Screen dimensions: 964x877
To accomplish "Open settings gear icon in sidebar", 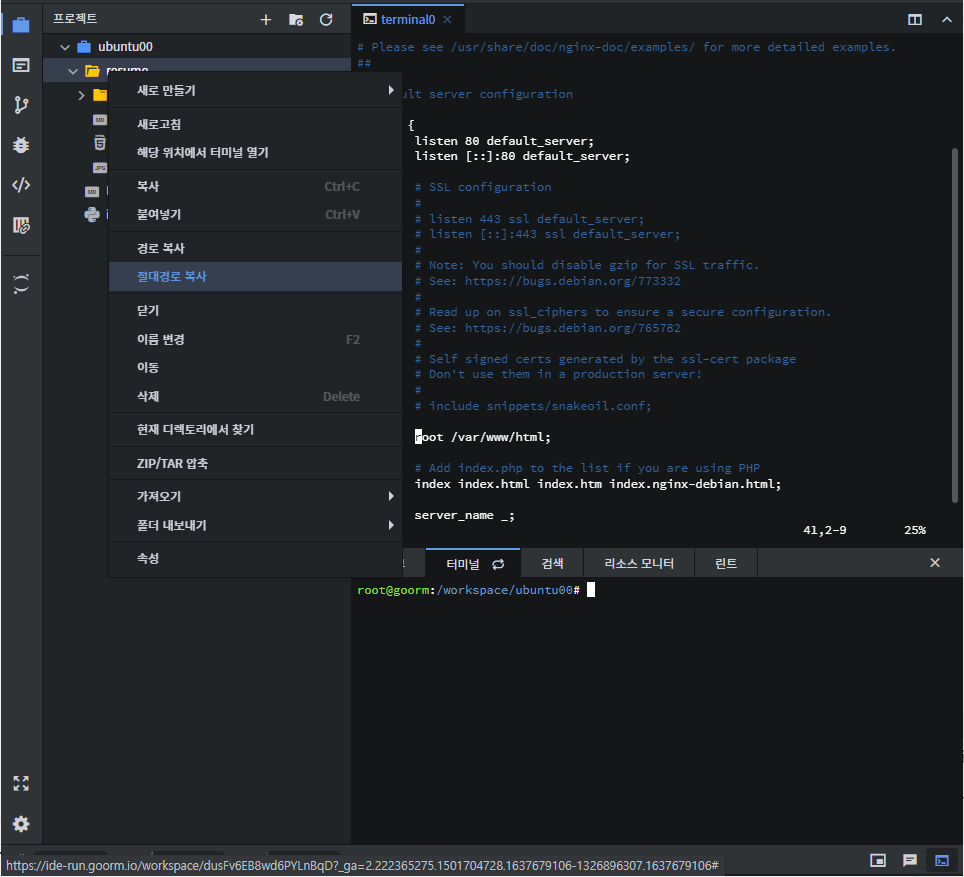I will click(21, 823).
